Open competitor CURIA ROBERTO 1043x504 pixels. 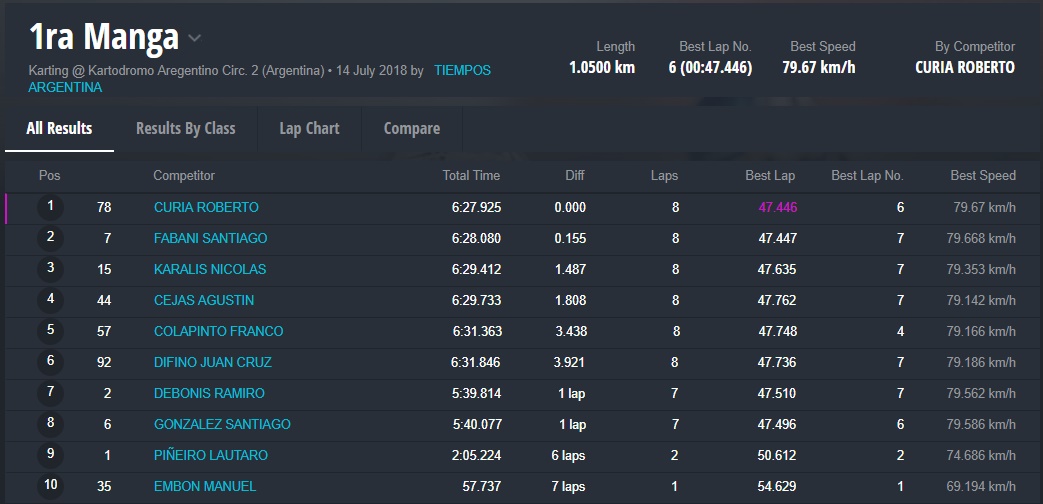pos(206,207)
